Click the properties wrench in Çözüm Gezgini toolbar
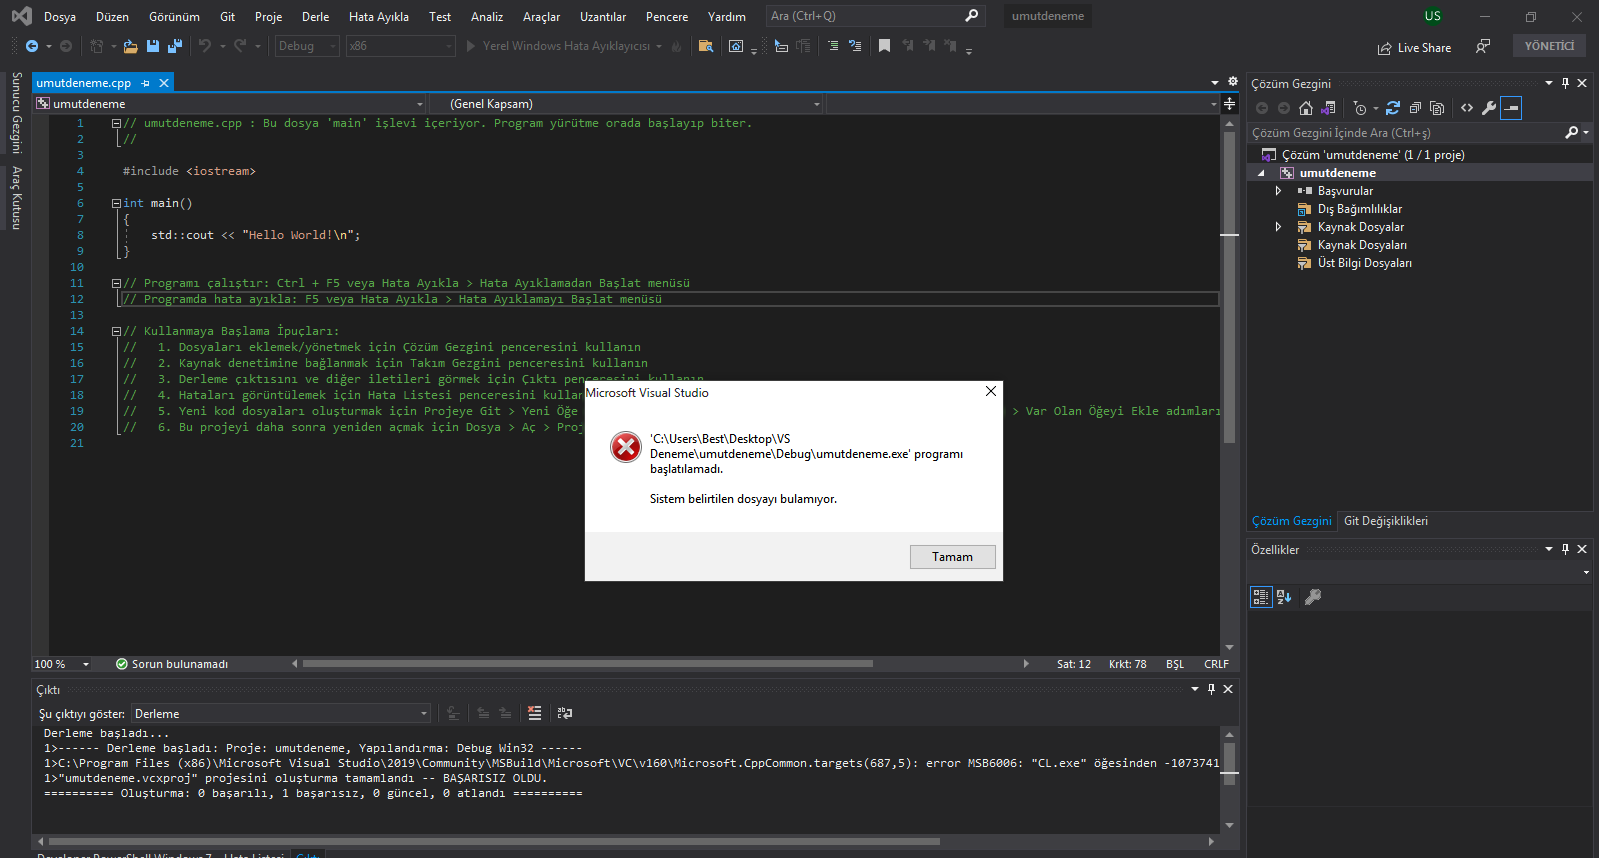Image resolution: width=1599 pixels, height=858 pixels. pyautogui.click(x=1489, y=108)
